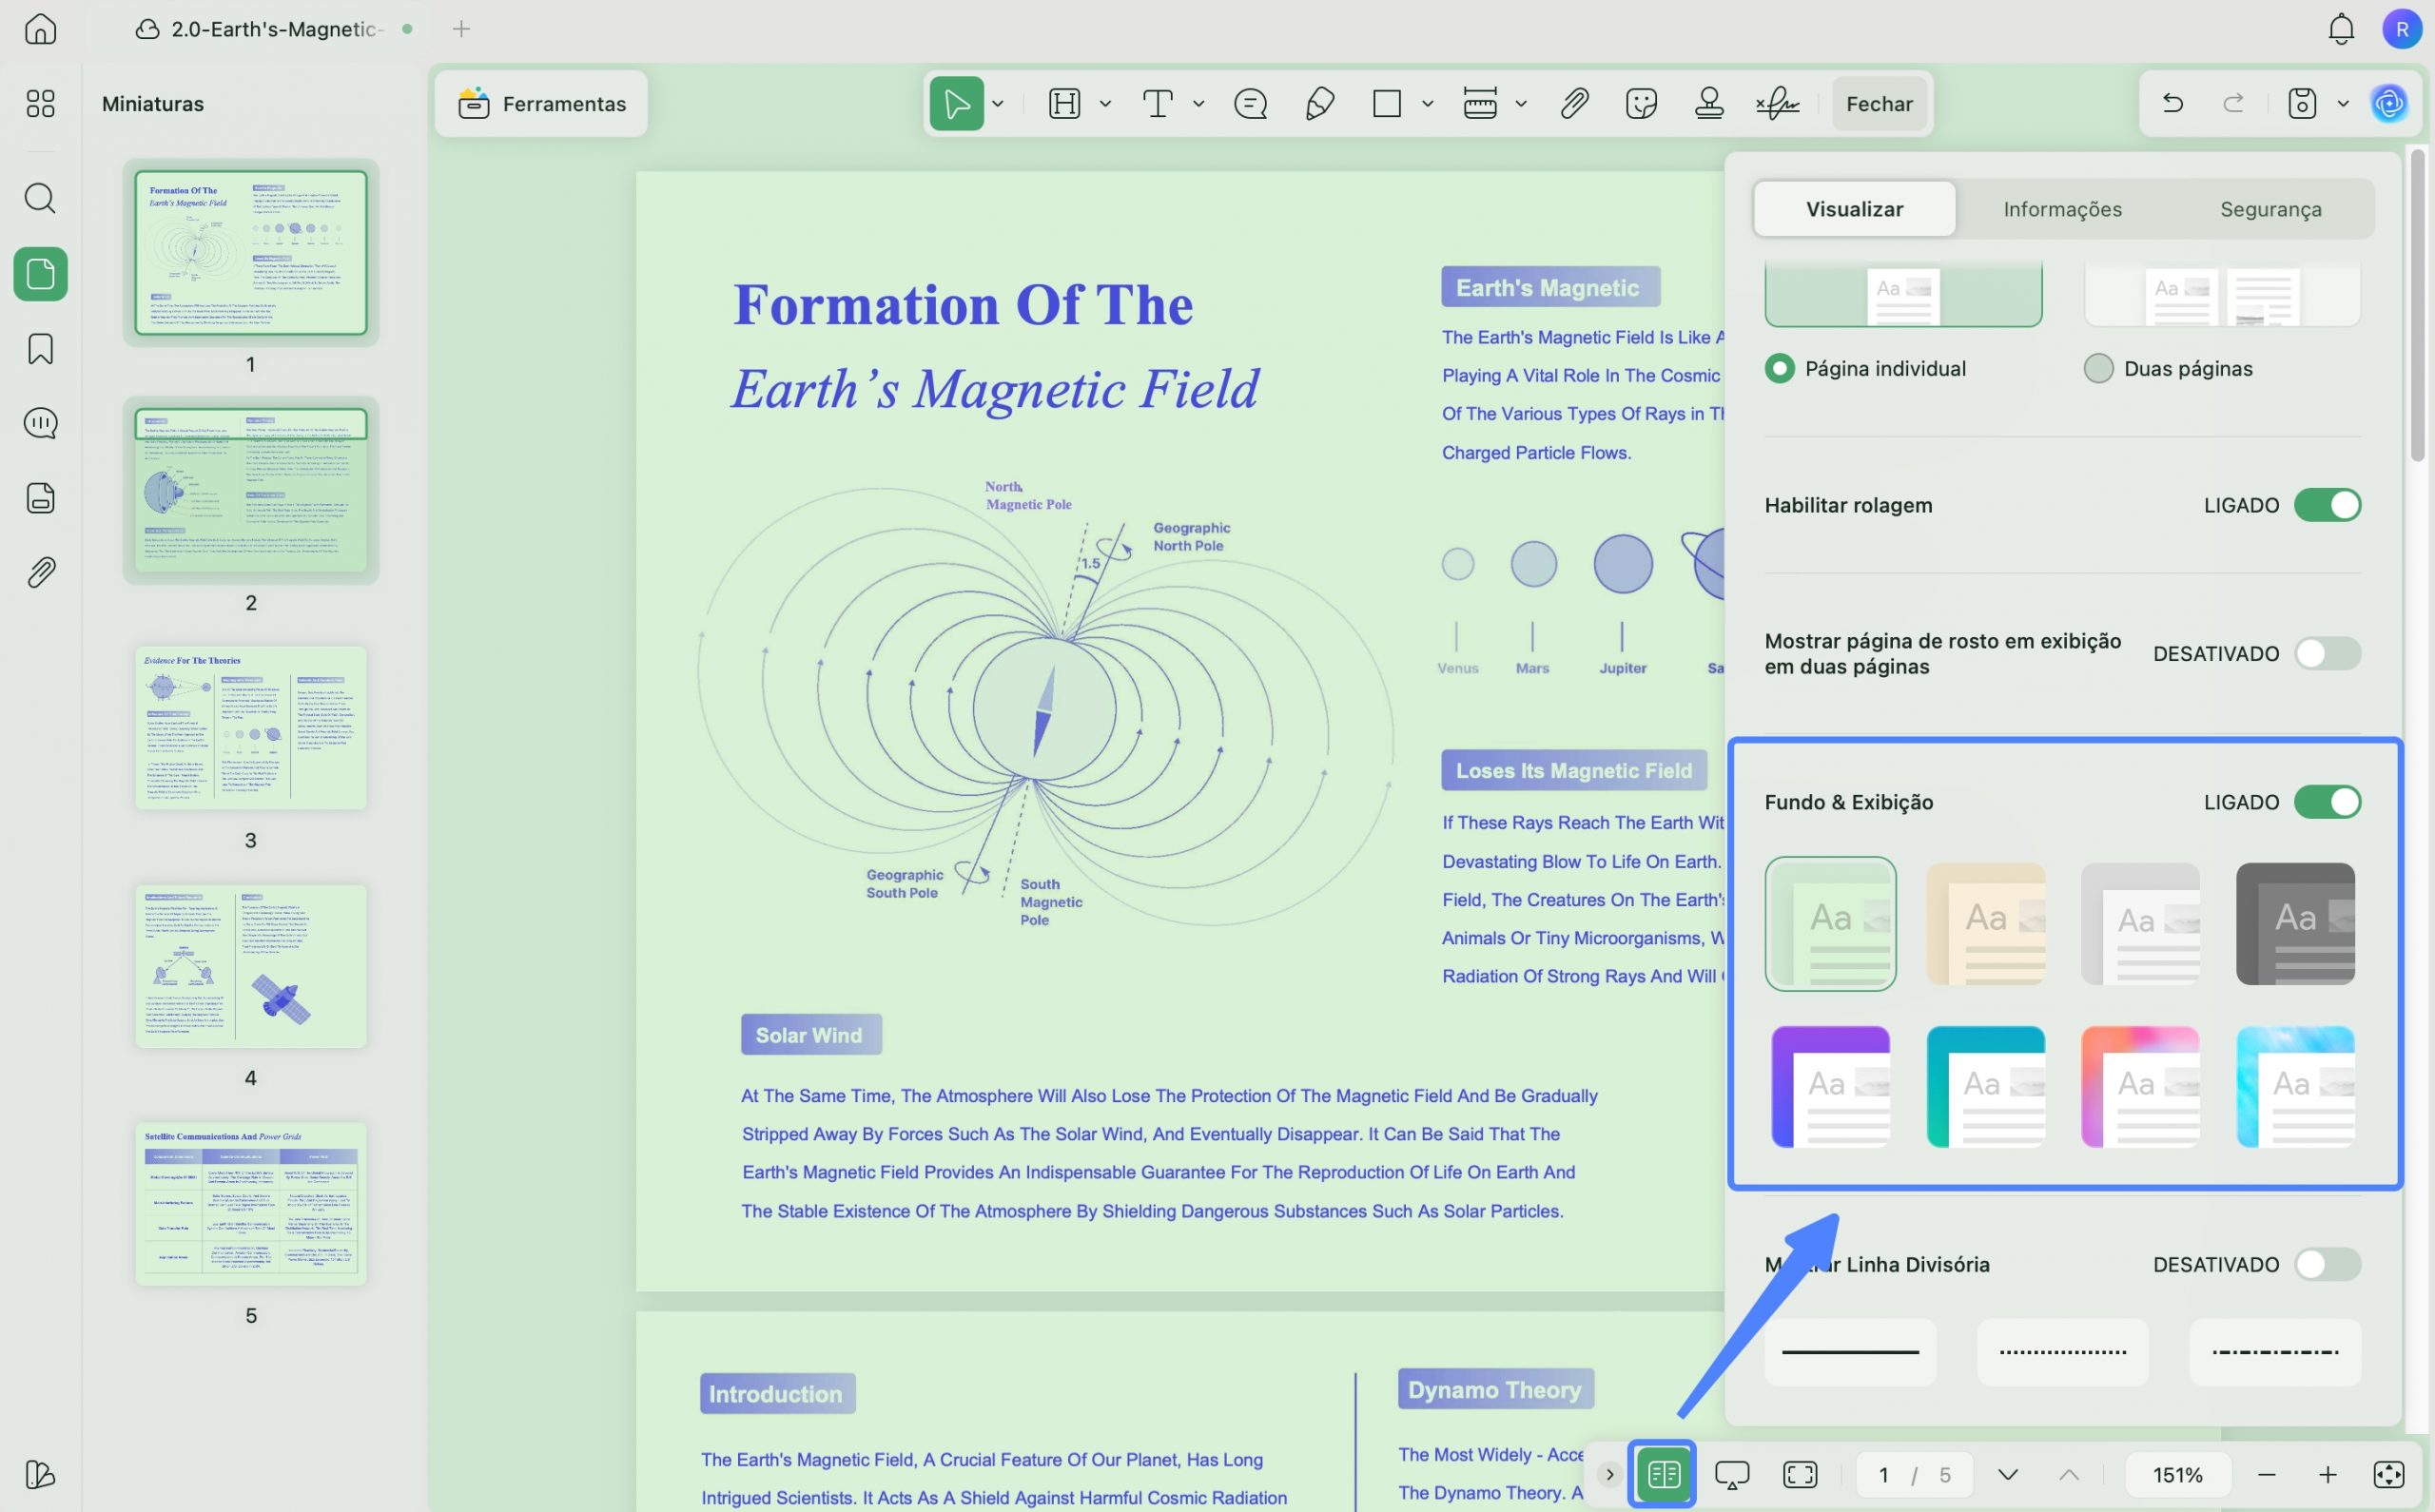The height and width of the screenshot is (1512, 2435).
Task: Select the text box T tool
Action: coord(1157,103)
